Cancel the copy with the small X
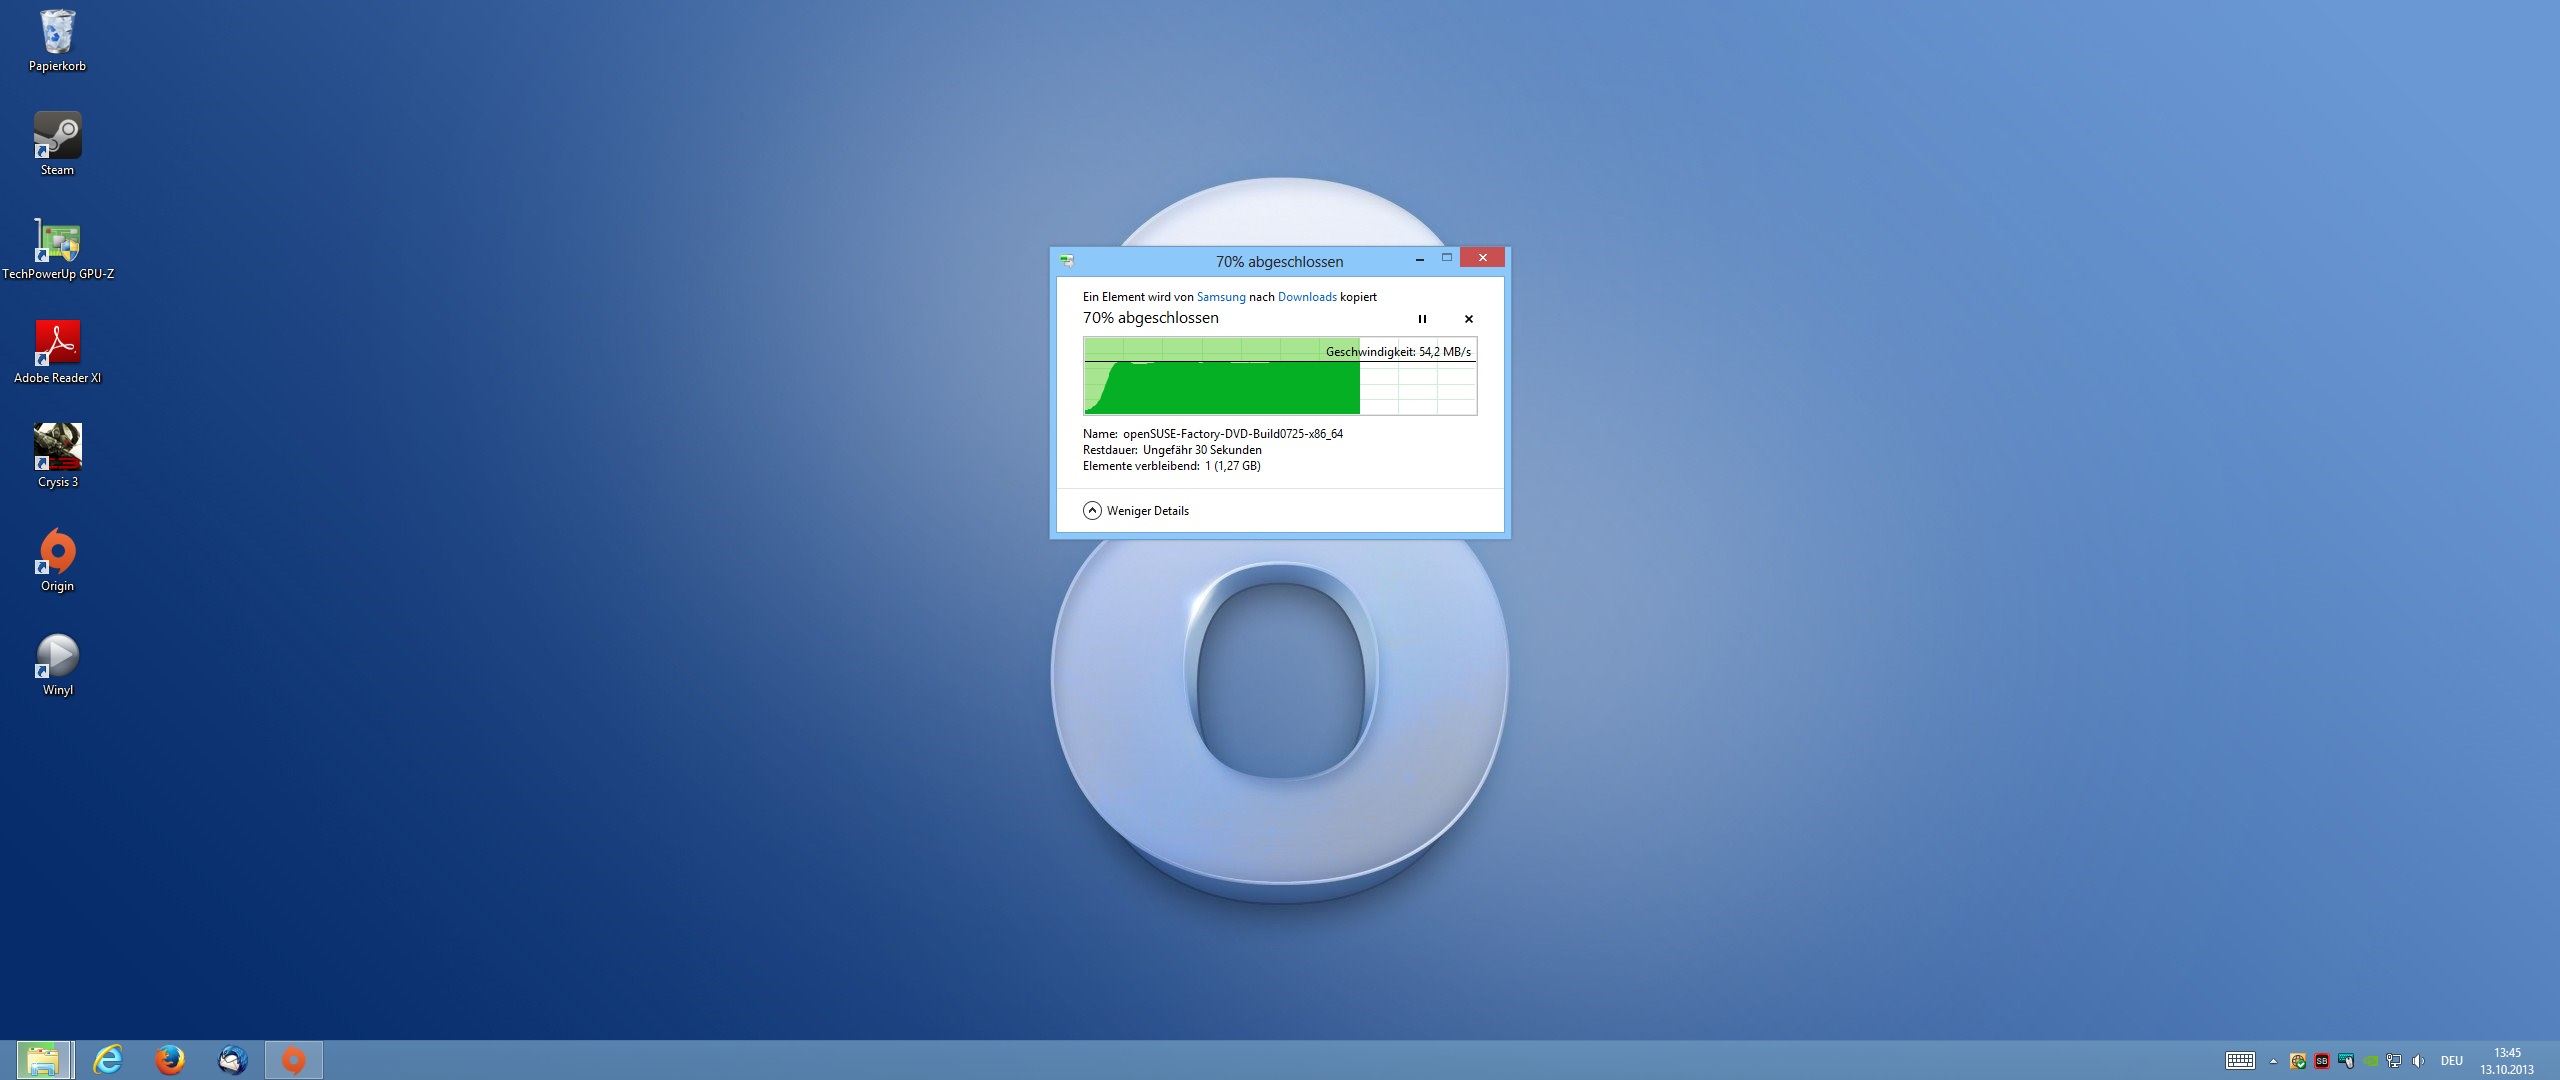 [1468, 319]
